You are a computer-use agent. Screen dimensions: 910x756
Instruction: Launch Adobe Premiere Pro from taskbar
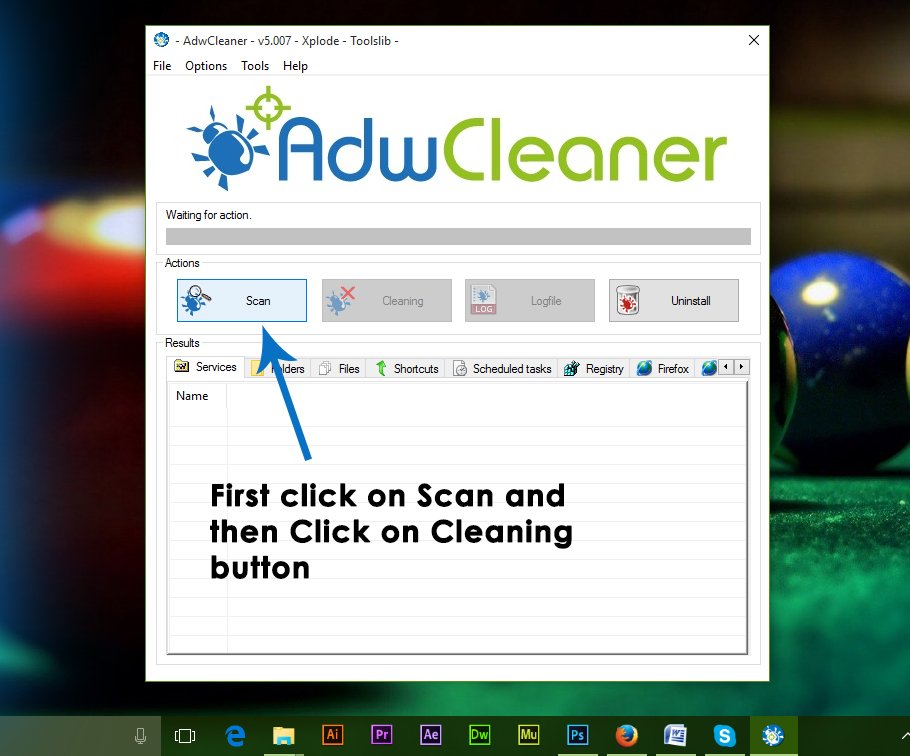382,735
